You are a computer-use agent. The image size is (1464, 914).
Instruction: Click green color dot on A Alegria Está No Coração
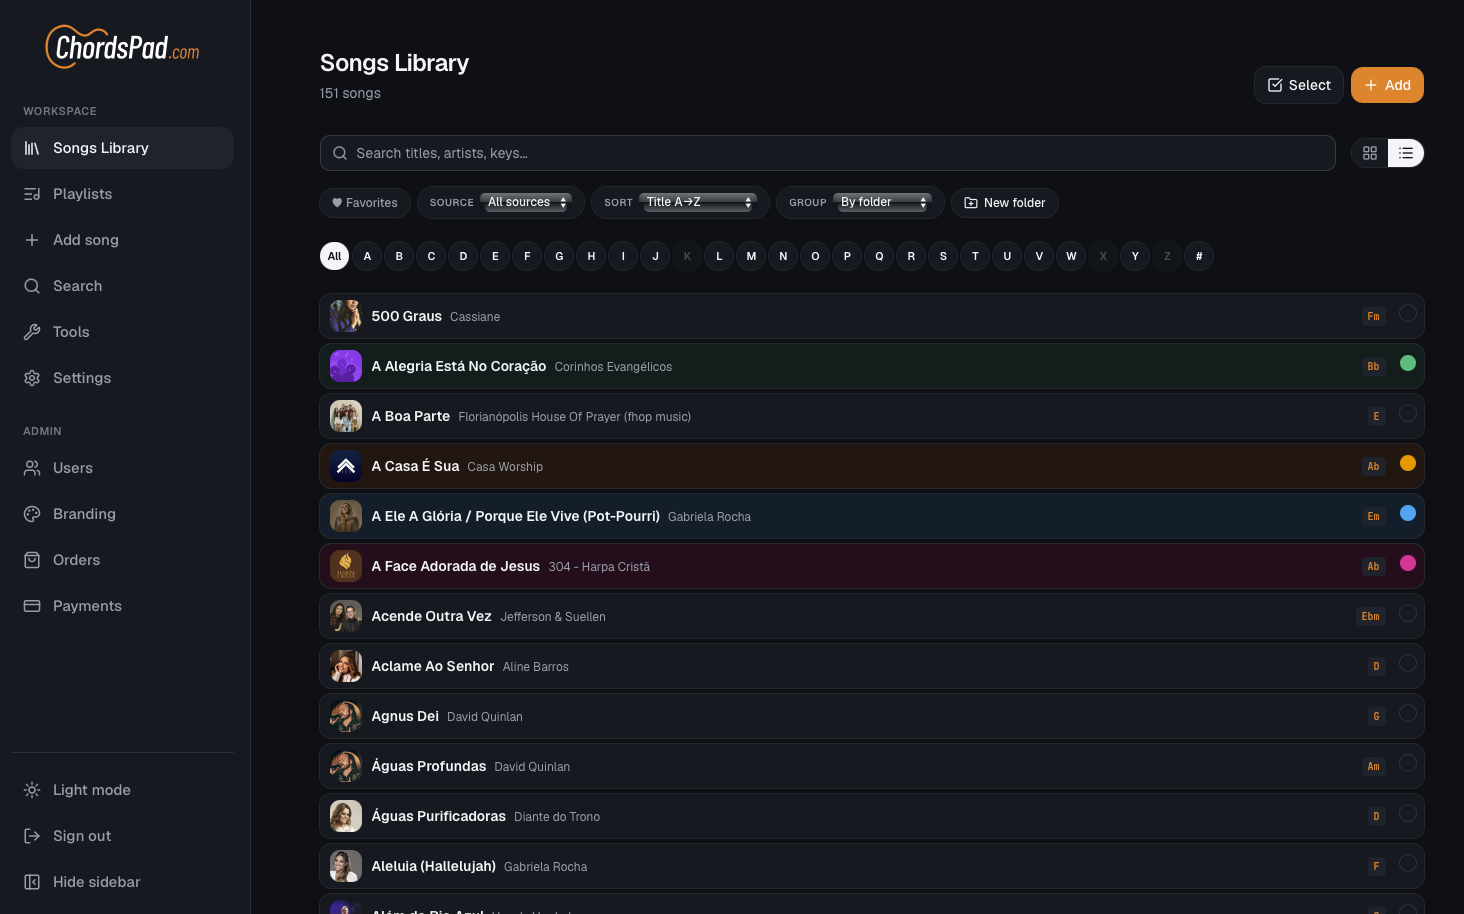[1408, 363]
